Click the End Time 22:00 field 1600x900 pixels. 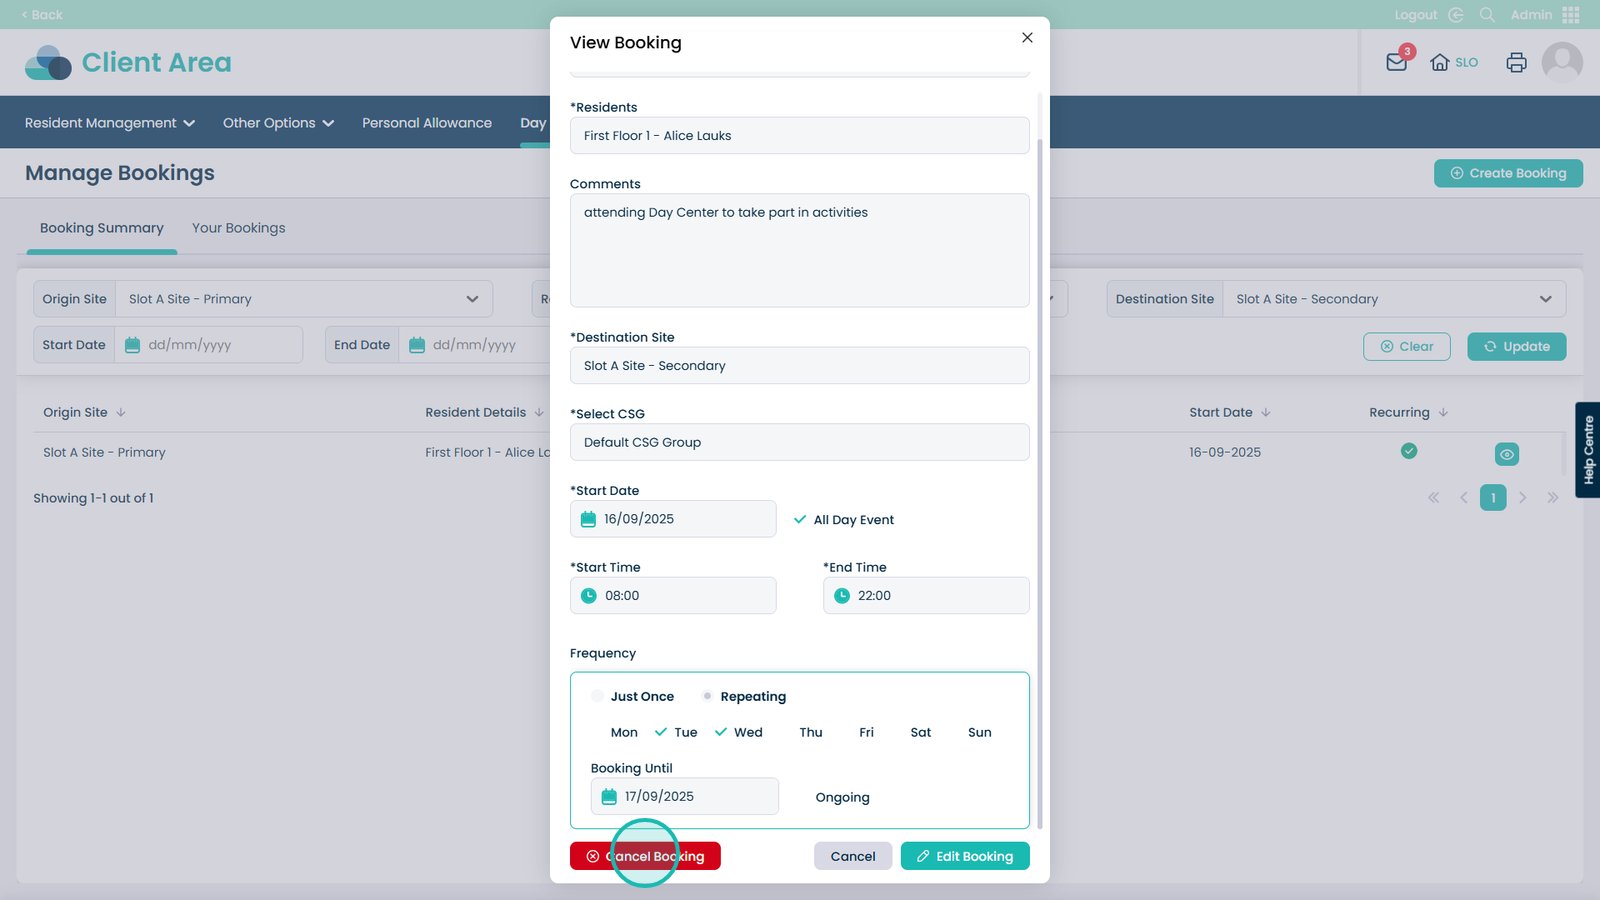click(926, 596)
